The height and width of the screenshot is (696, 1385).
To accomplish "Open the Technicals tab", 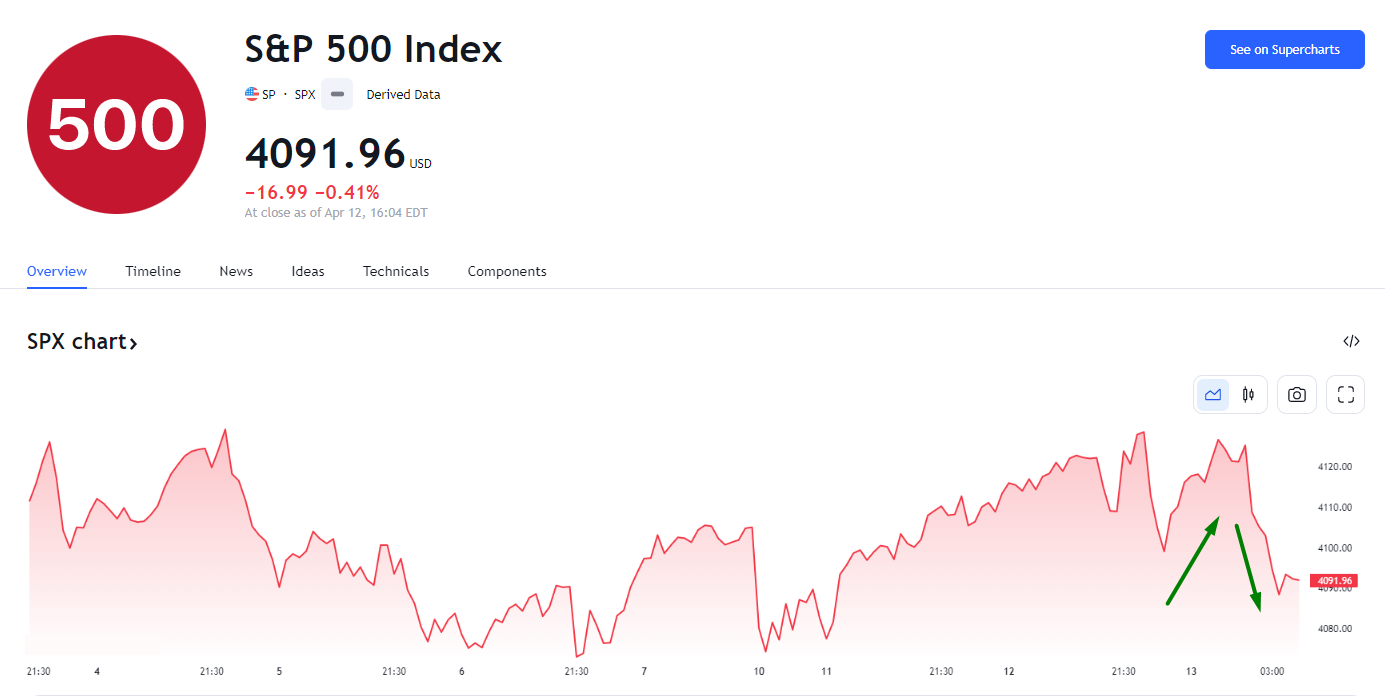I will click(396, 271).
